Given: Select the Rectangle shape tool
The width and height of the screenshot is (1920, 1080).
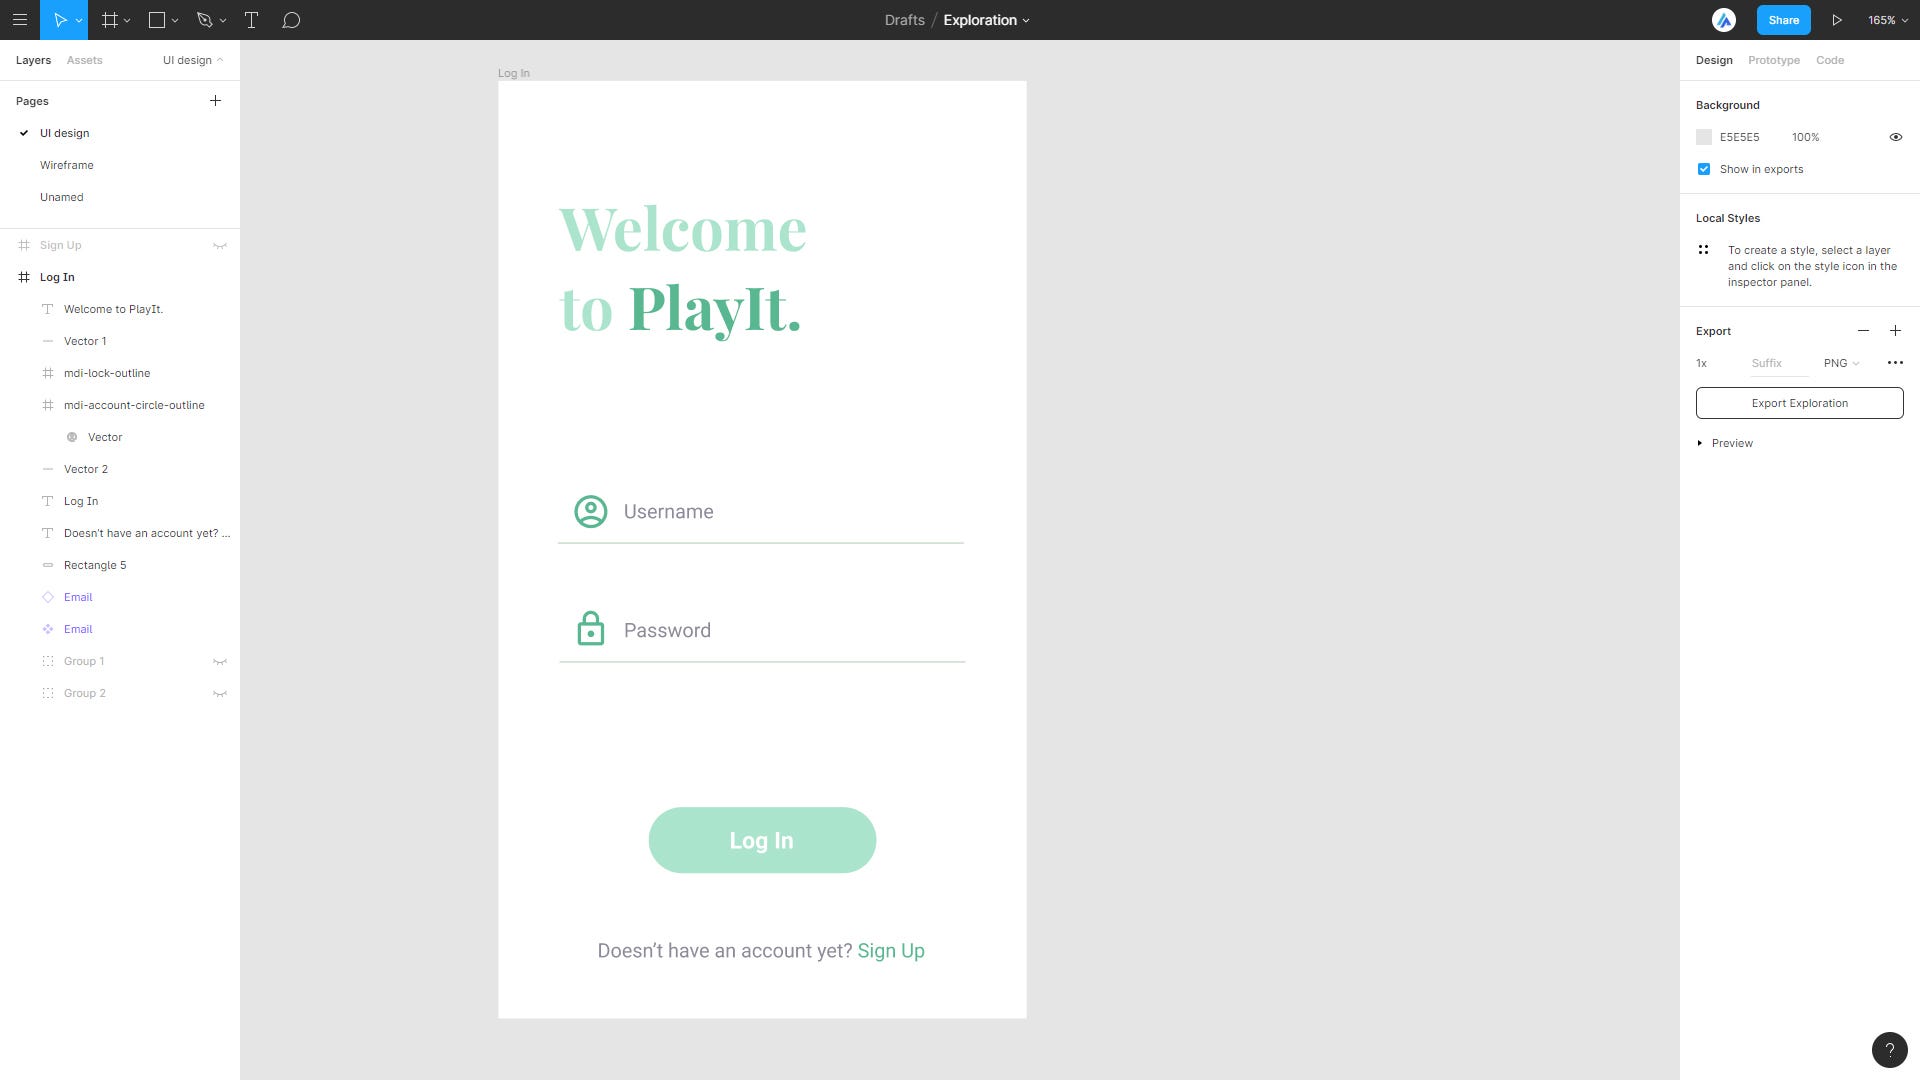Looking at the screenshot, I should coord(157,20).
